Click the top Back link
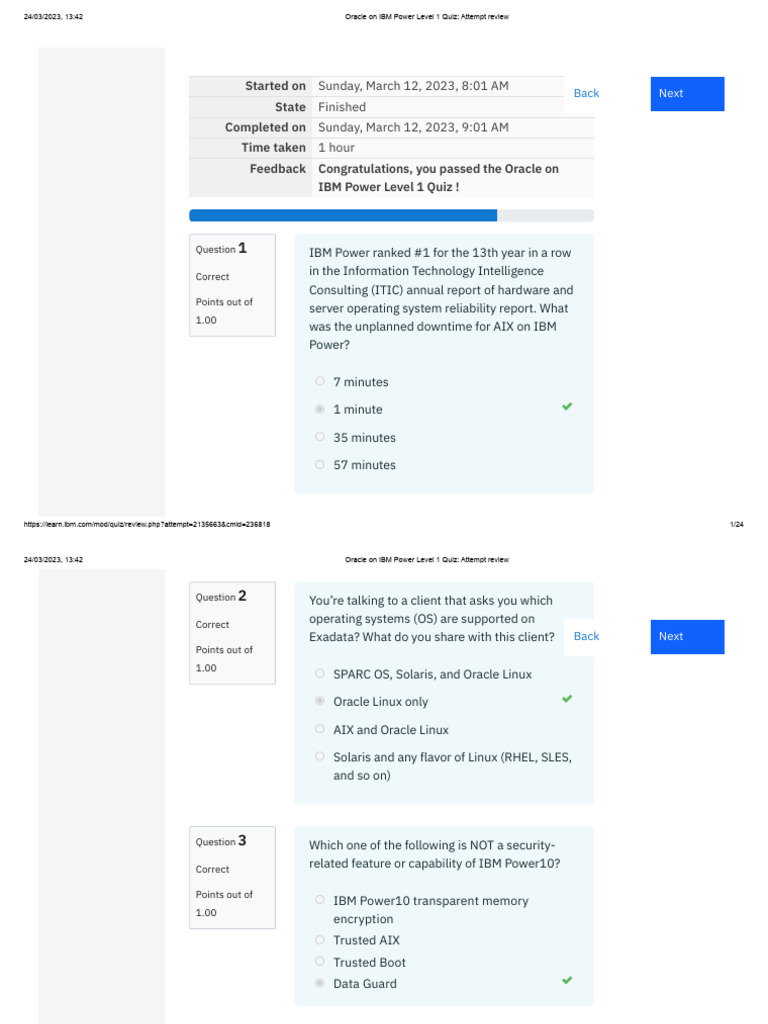The height and width of the screenshot is (1024, 768). pyautogui.click(x=586, y=94)
